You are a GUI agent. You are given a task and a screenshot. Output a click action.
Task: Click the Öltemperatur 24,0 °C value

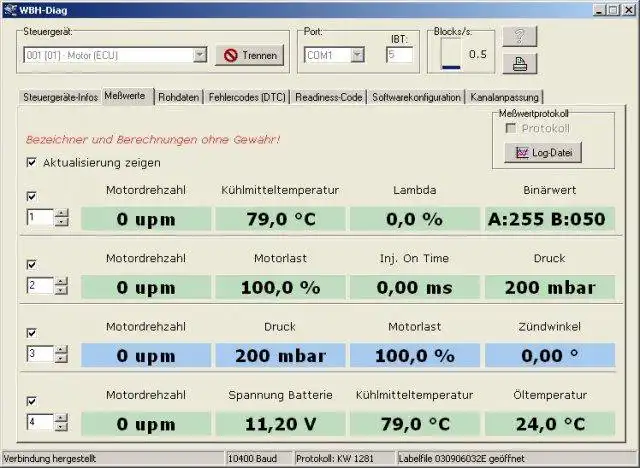(549, 424)
